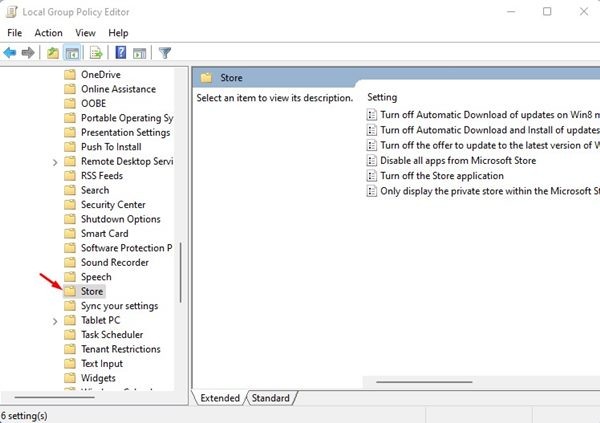Viewport: 600px width, 423px height.
Task: Click the OOBE folder icon
Action: (x=70, y=103)
